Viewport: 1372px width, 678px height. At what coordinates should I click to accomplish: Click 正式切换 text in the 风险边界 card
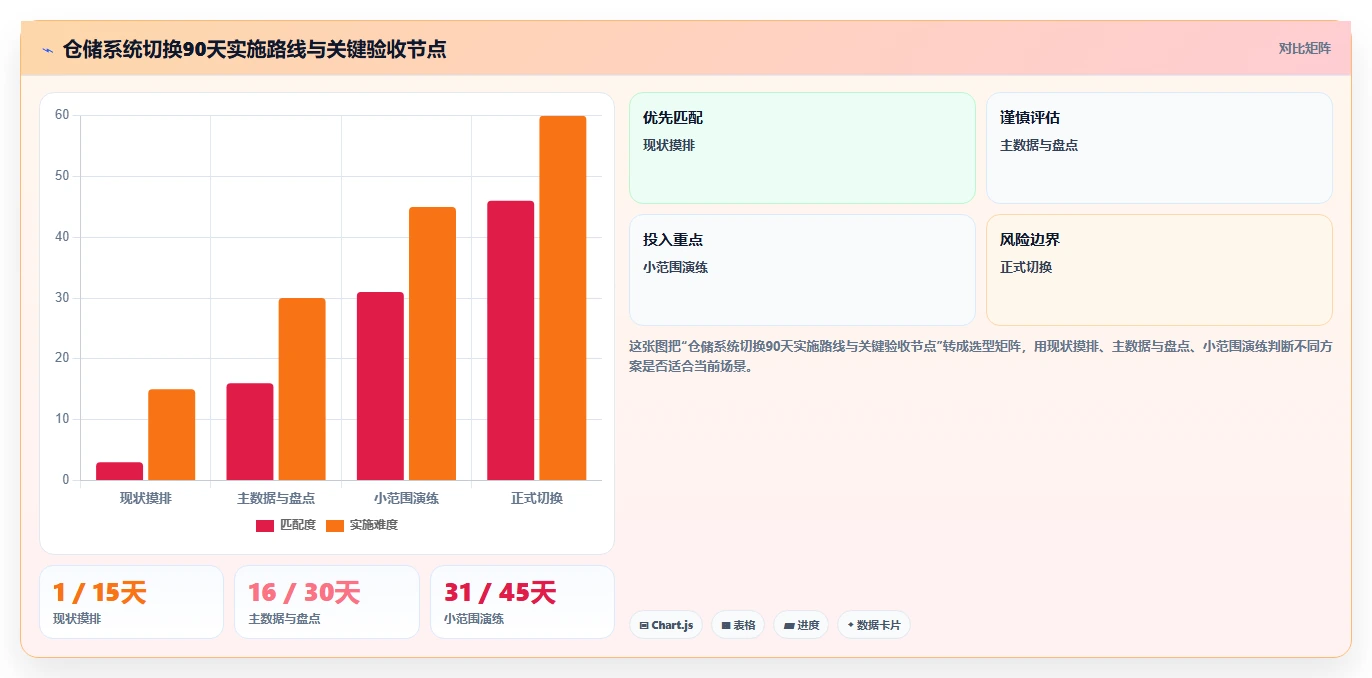1026,267
